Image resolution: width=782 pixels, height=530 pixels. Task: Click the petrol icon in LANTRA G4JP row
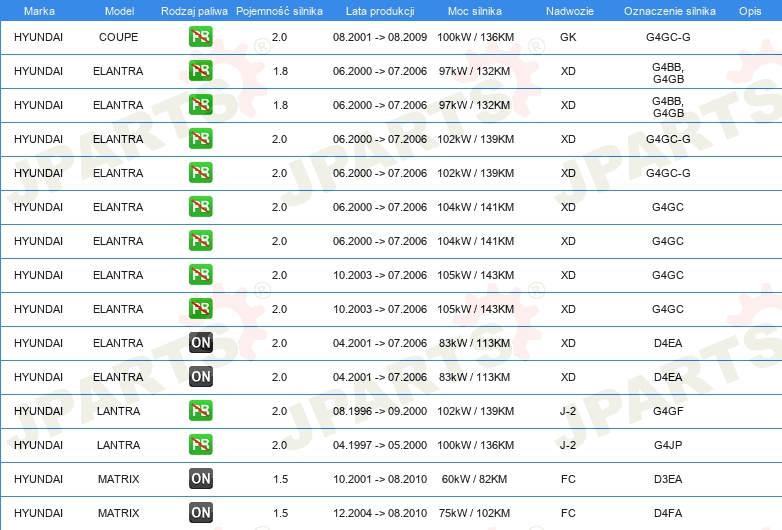pyautogui.click(x=200, y=445)
